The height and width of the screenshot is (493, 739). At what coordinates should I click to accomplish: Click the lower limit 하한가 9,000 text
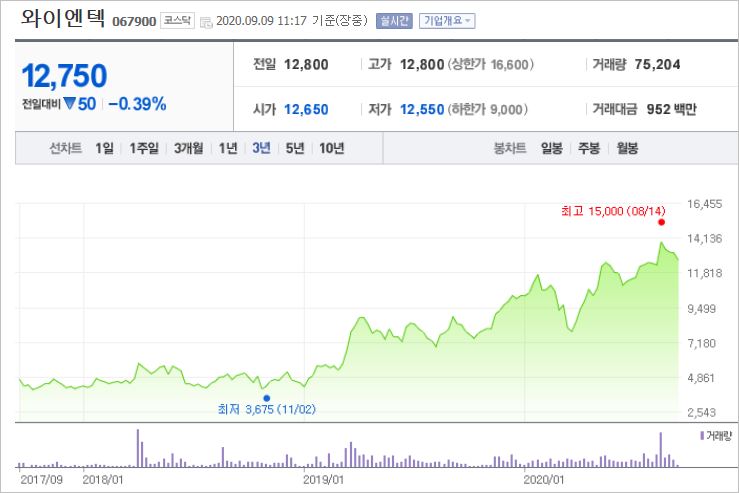click(487, 110)
